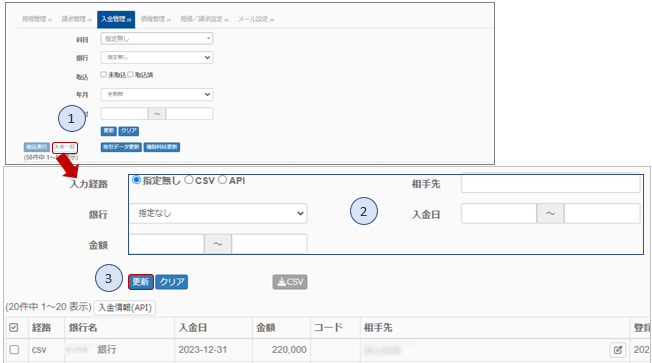The width and height of the screenshot is (652, 363).
Task: Switch to the 見積管理 tab
Action: [x=37, y=19]
